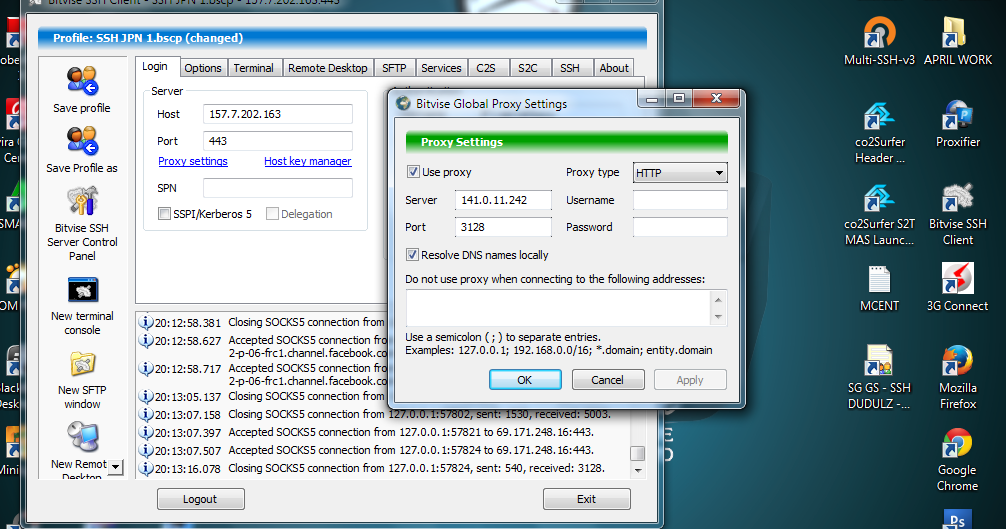
Task: Click the log panel scroll down arrow
Action: [638, 471]
